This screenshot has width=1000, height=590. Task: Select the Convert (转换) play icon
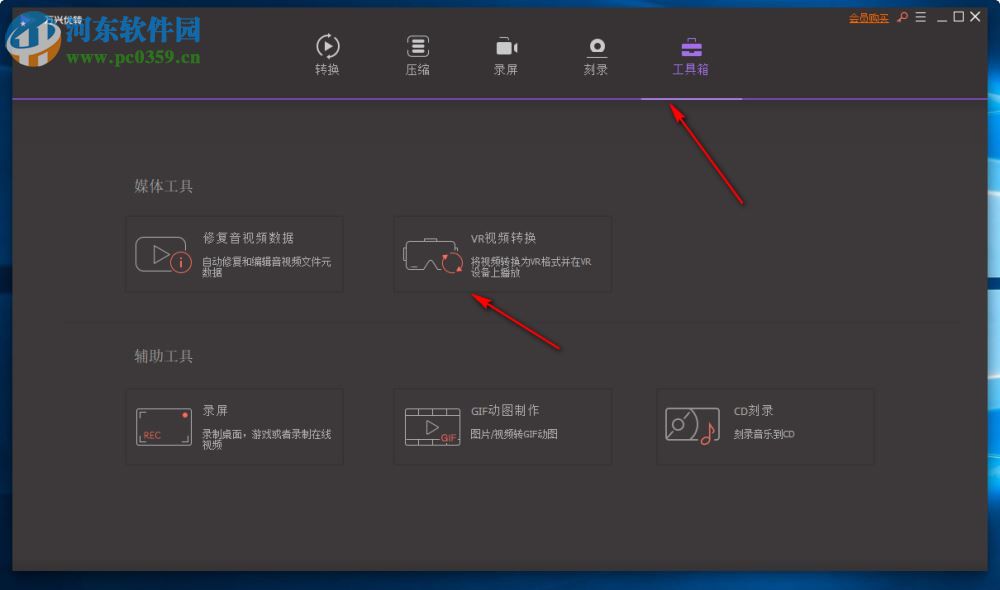coord(328,44)
